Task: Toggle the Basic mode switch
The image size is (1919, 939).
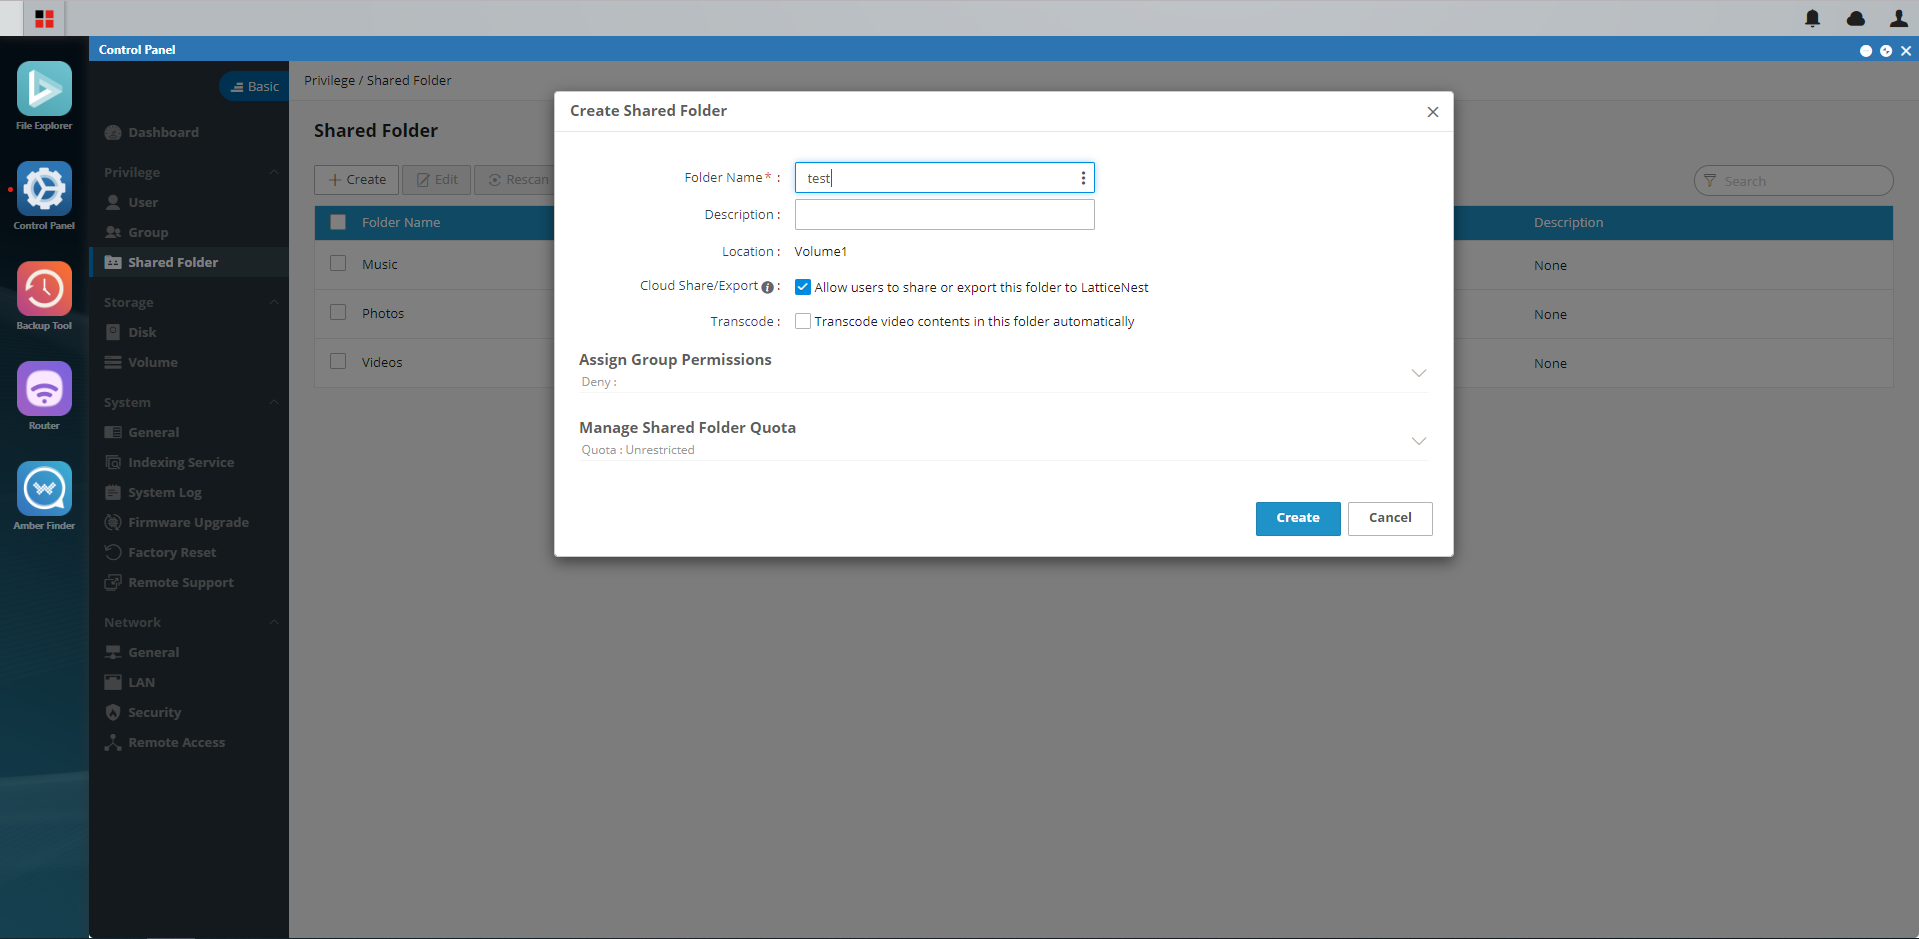Action: pos(254,86)
